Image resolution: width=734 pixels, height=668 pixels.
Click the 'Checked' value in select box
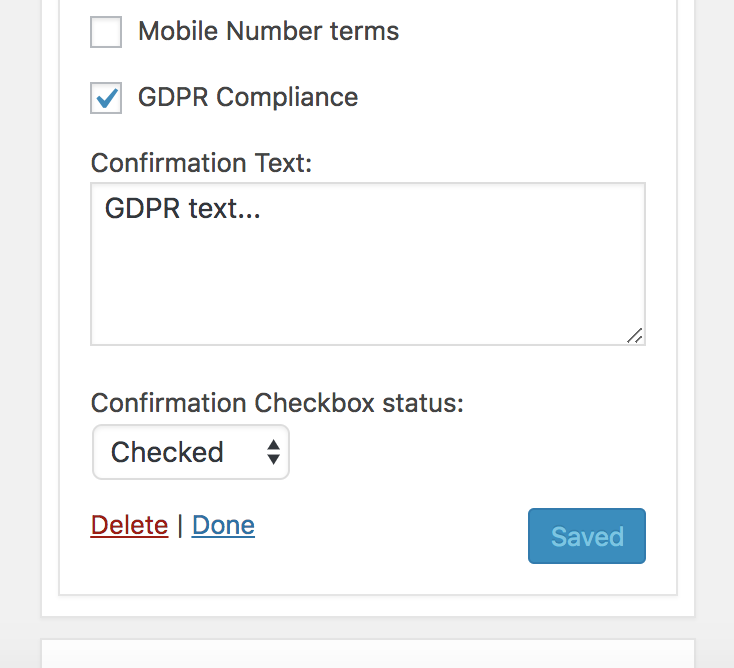pos(167,452)
